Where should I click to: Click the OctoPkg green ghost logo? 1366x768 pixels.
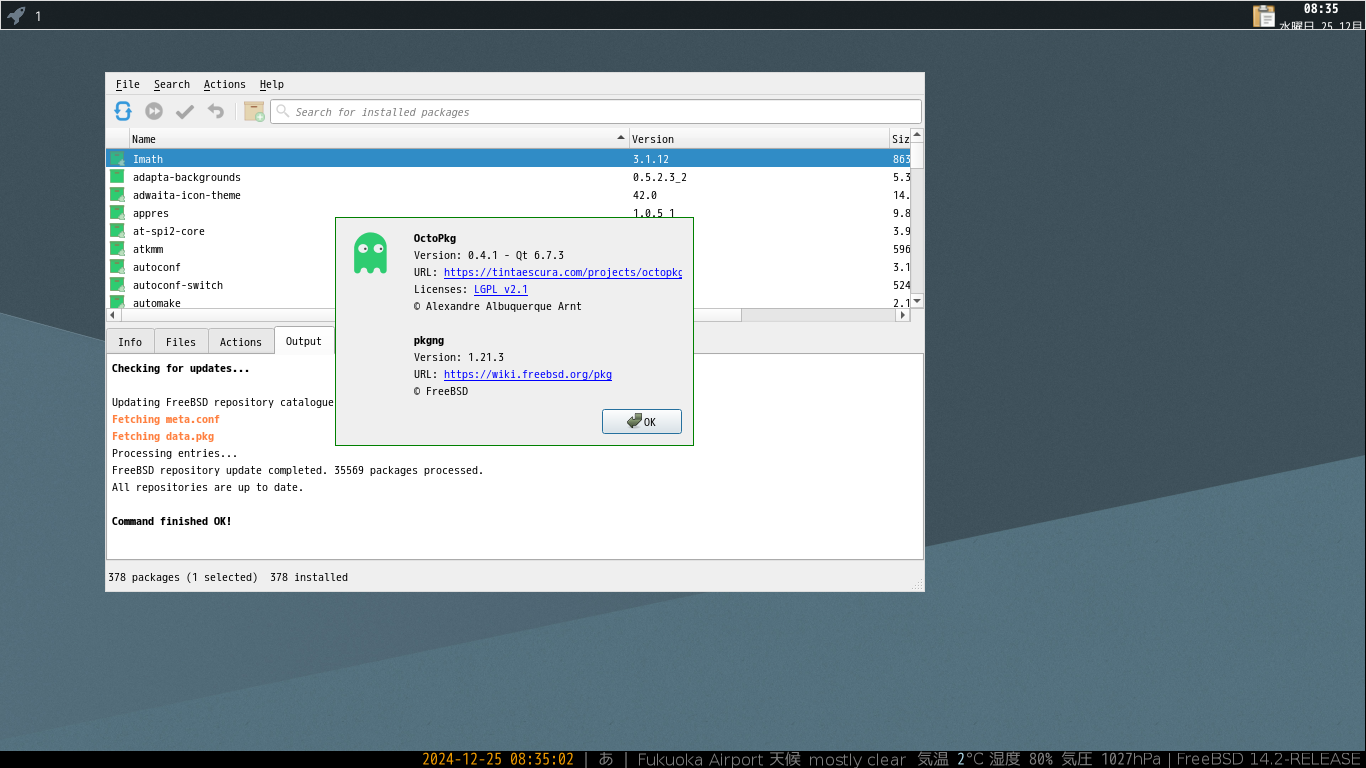370,253
